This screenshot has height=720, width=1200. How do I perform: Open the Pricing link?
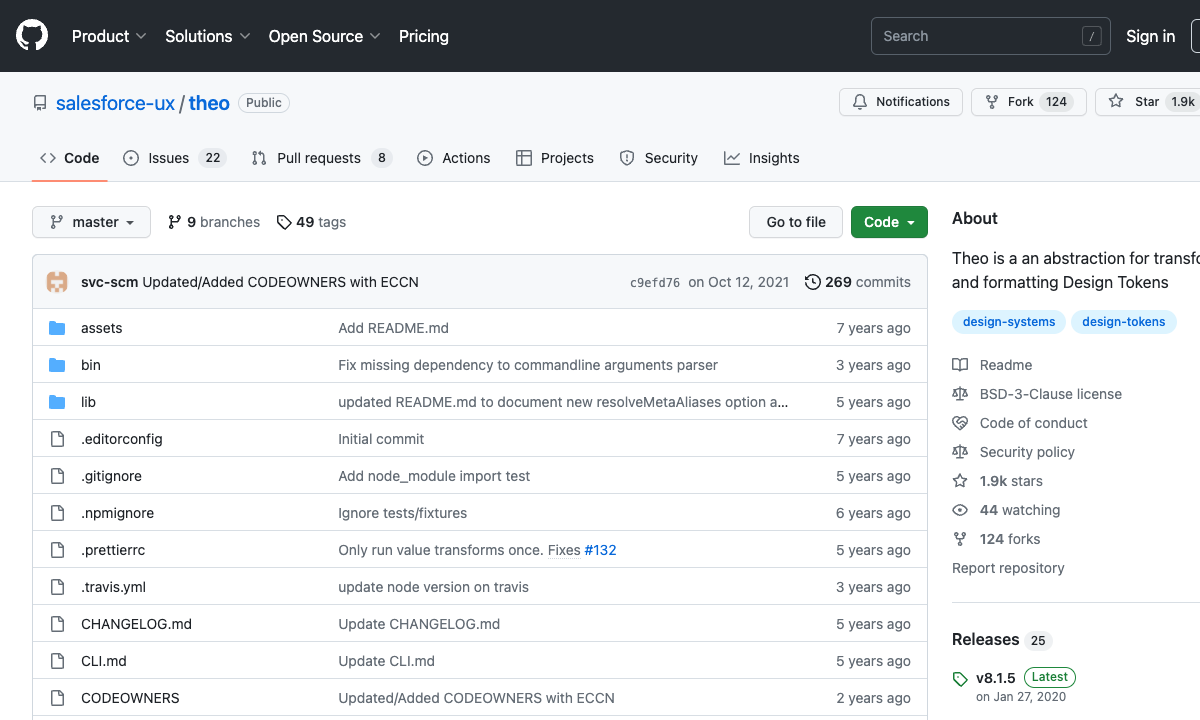[x=423, y=36]
